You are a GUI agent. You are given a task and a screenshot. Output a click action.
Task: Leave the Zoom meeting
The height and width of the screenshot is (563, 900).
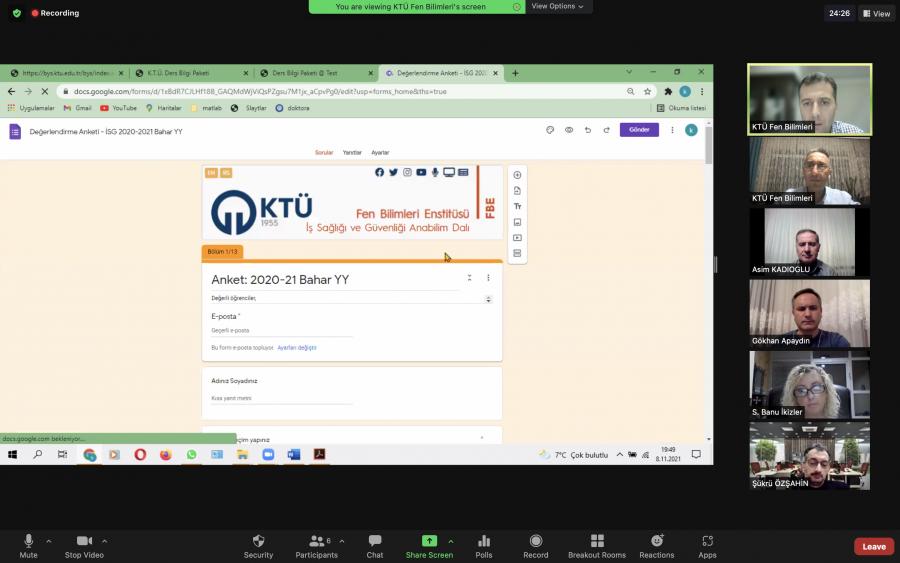point(874,546)
